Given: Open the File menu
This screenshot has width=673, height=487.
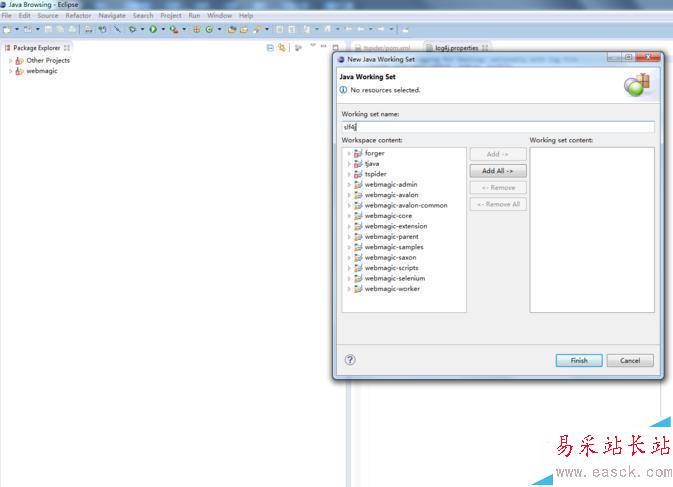Looking at the screenshot, I should [6, 15].
